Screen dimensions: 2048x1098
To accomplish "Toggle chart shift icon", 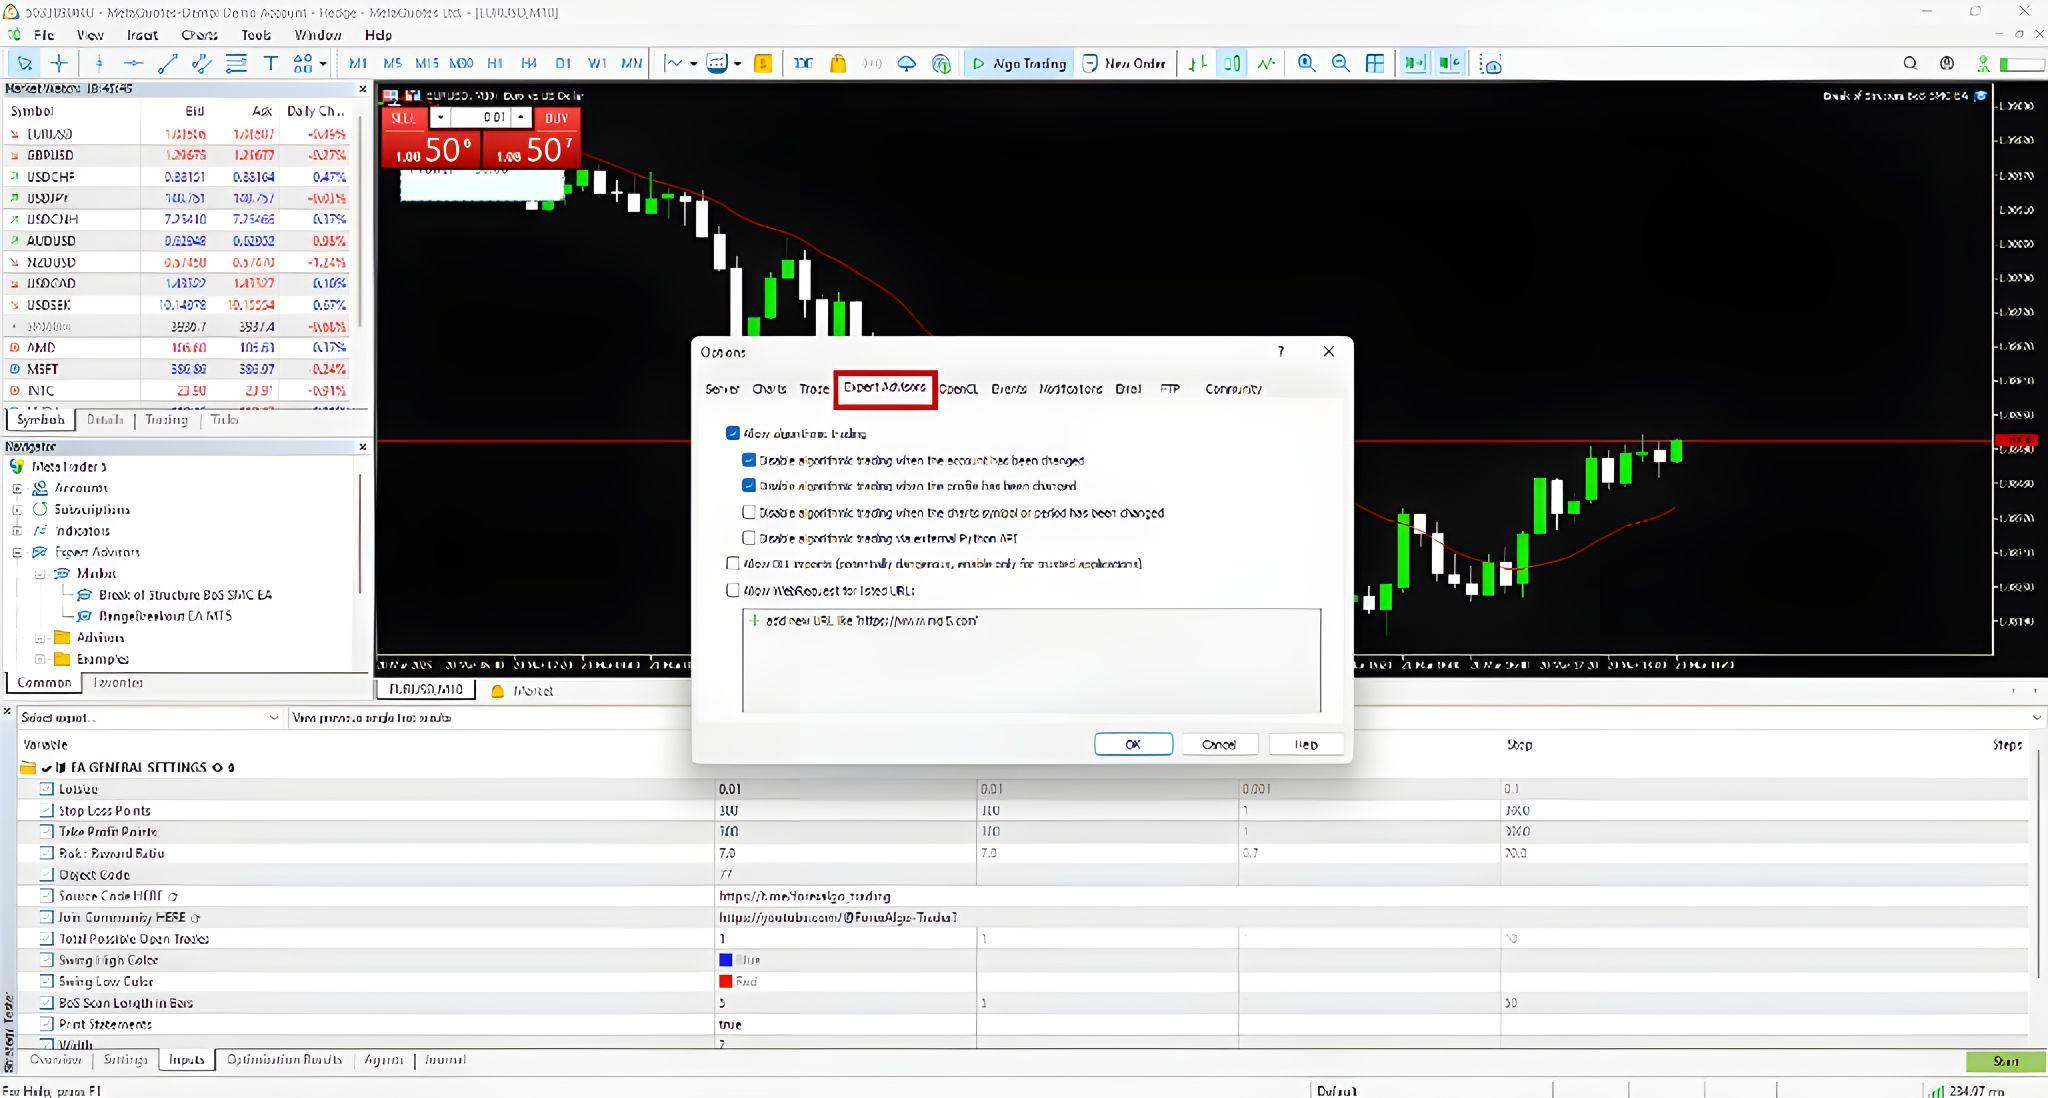I will [1449, 63].
